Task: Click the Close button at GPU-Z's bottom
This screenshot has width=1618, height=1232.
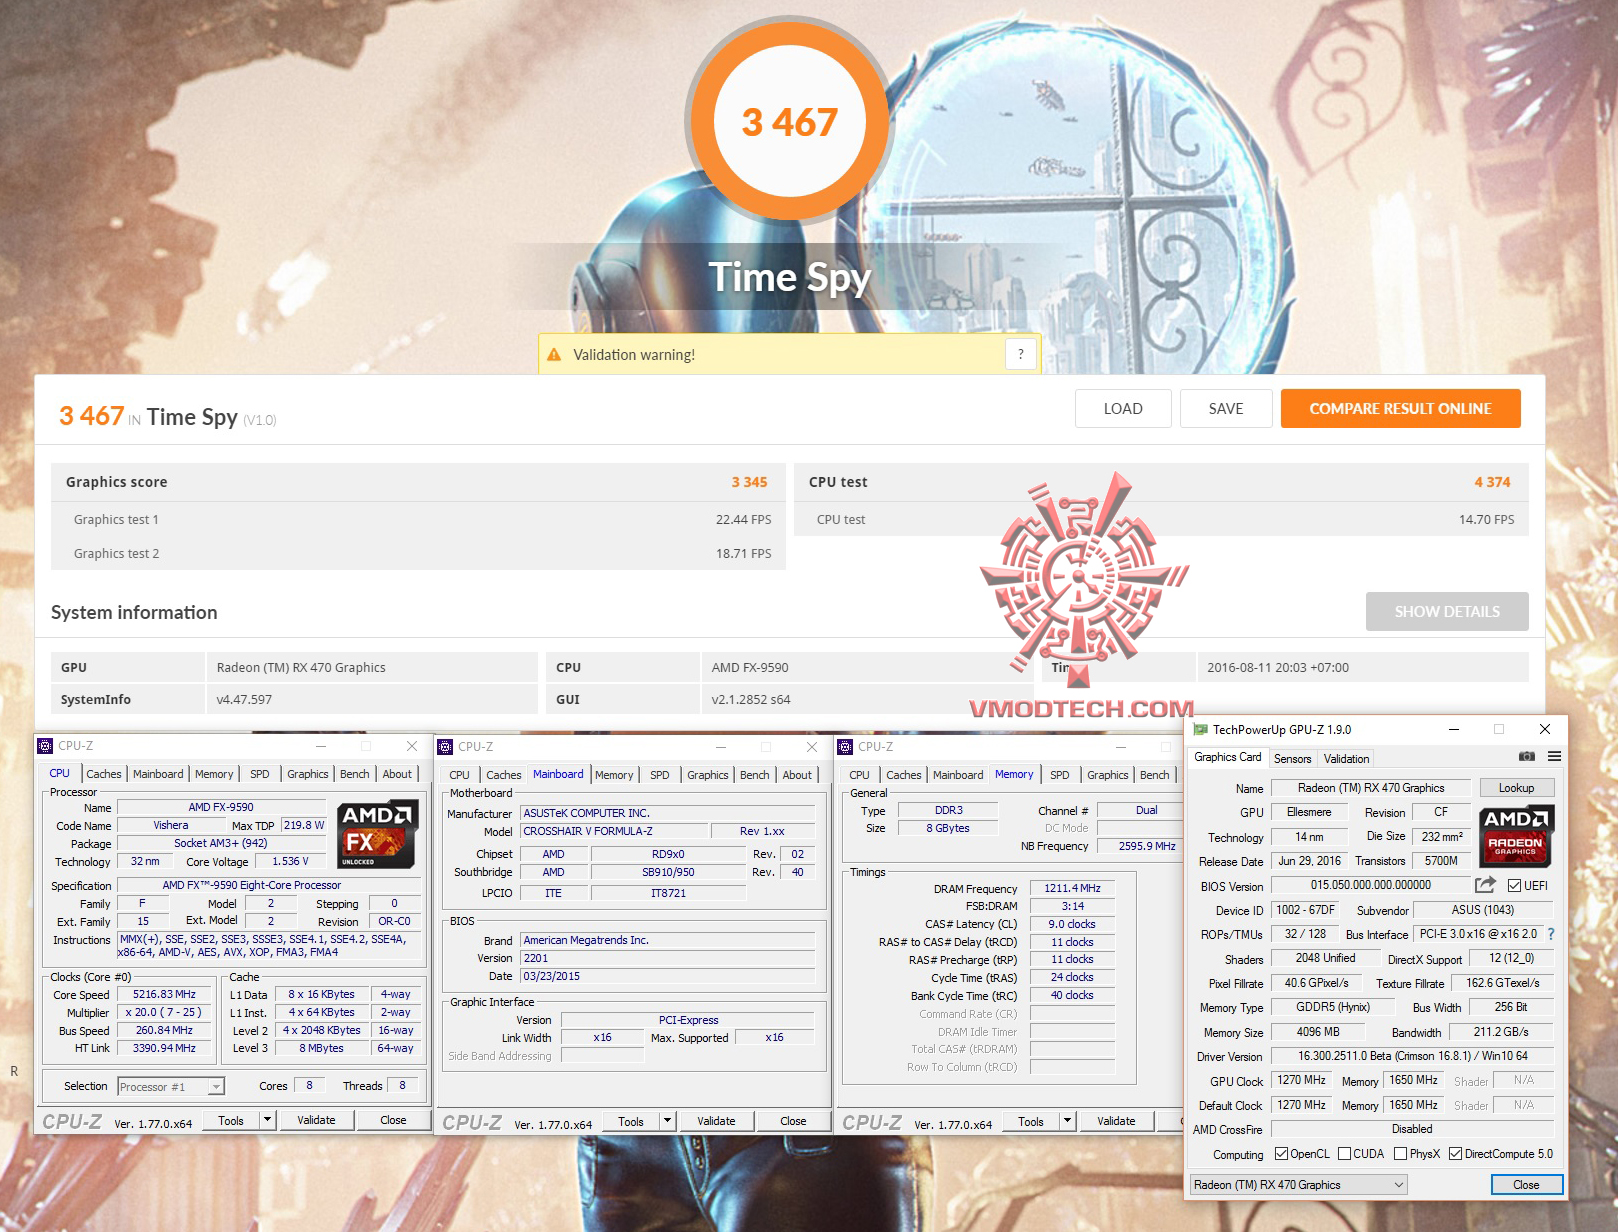Action: [x=1526, y=1185]
